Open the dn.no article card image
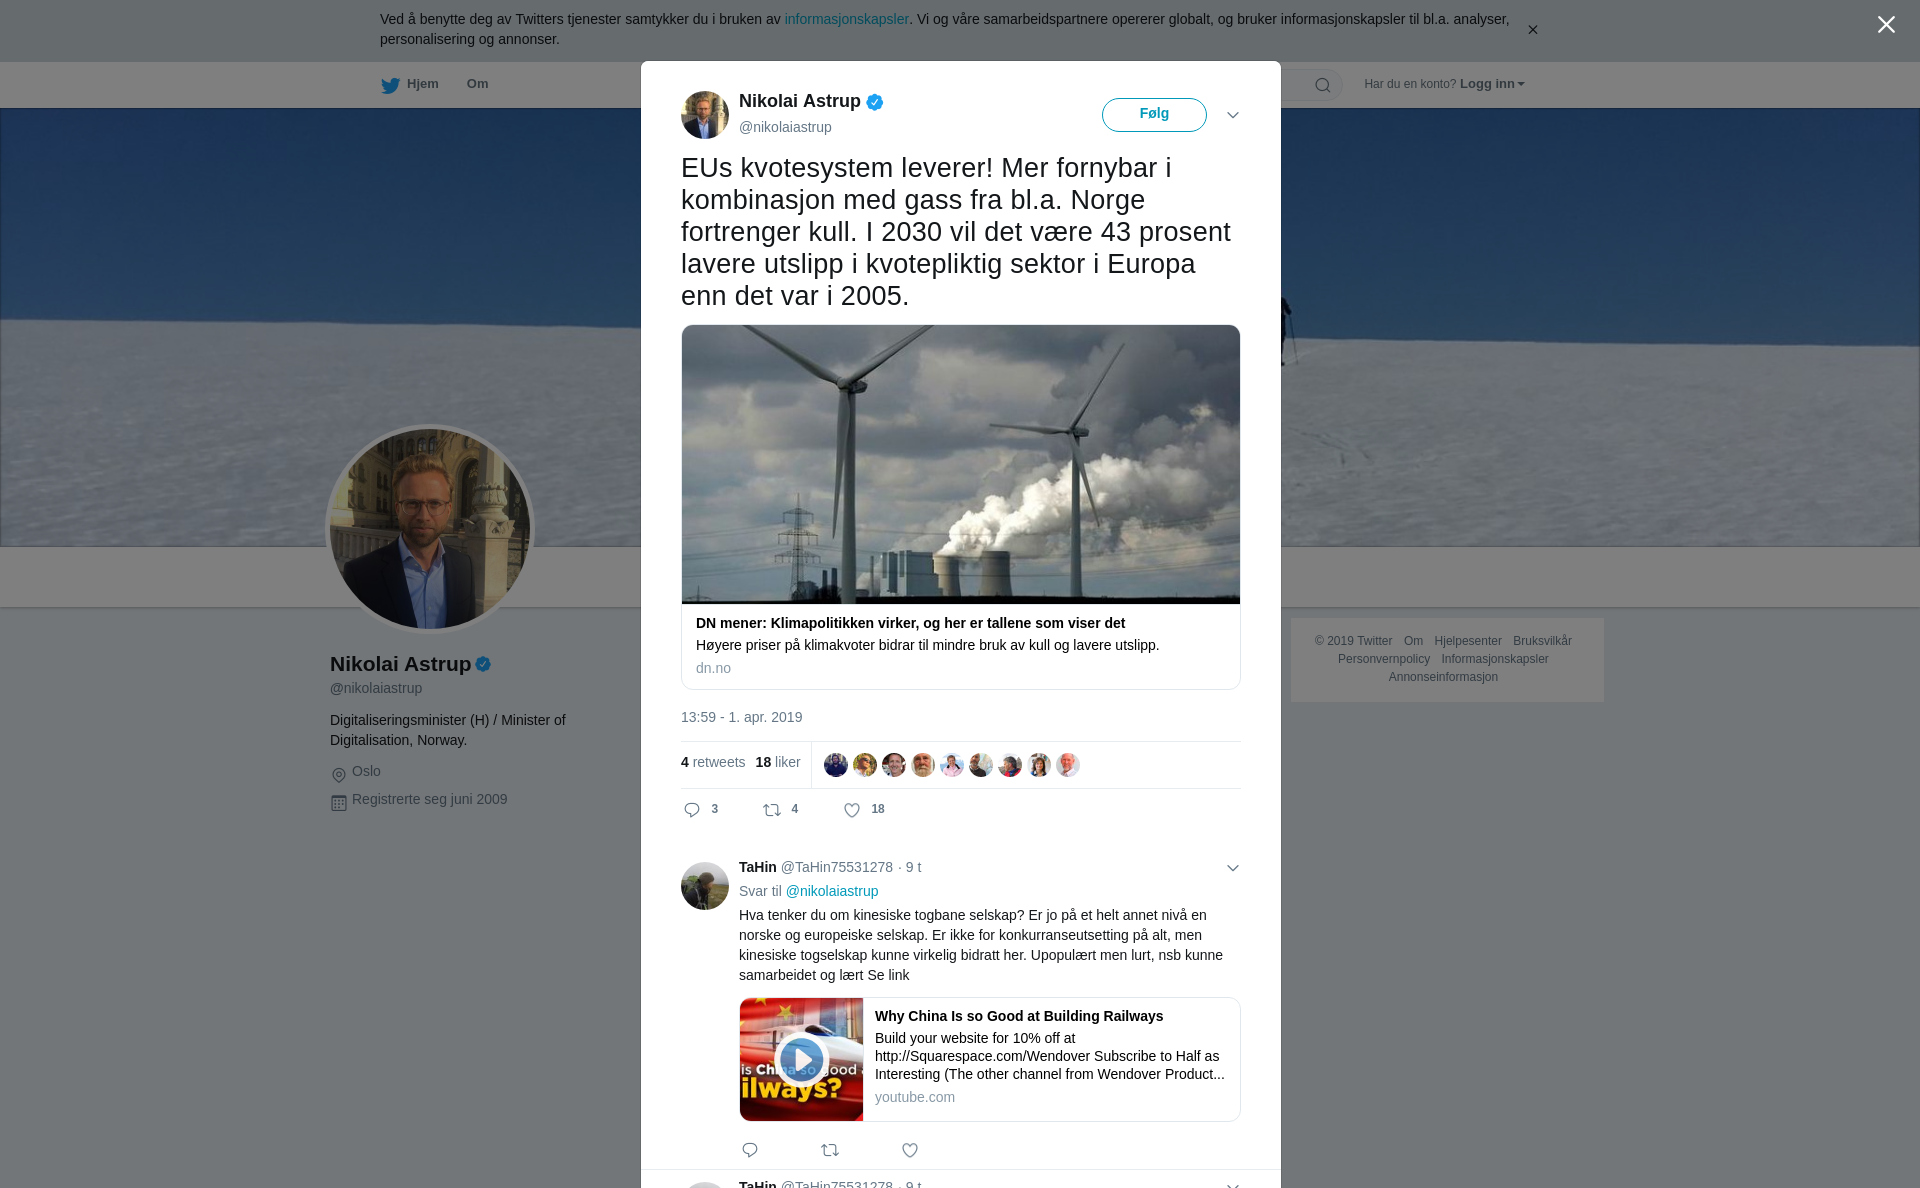Screen dimensions: 1920x1188 pyautogui.click(x=961, y=464)
